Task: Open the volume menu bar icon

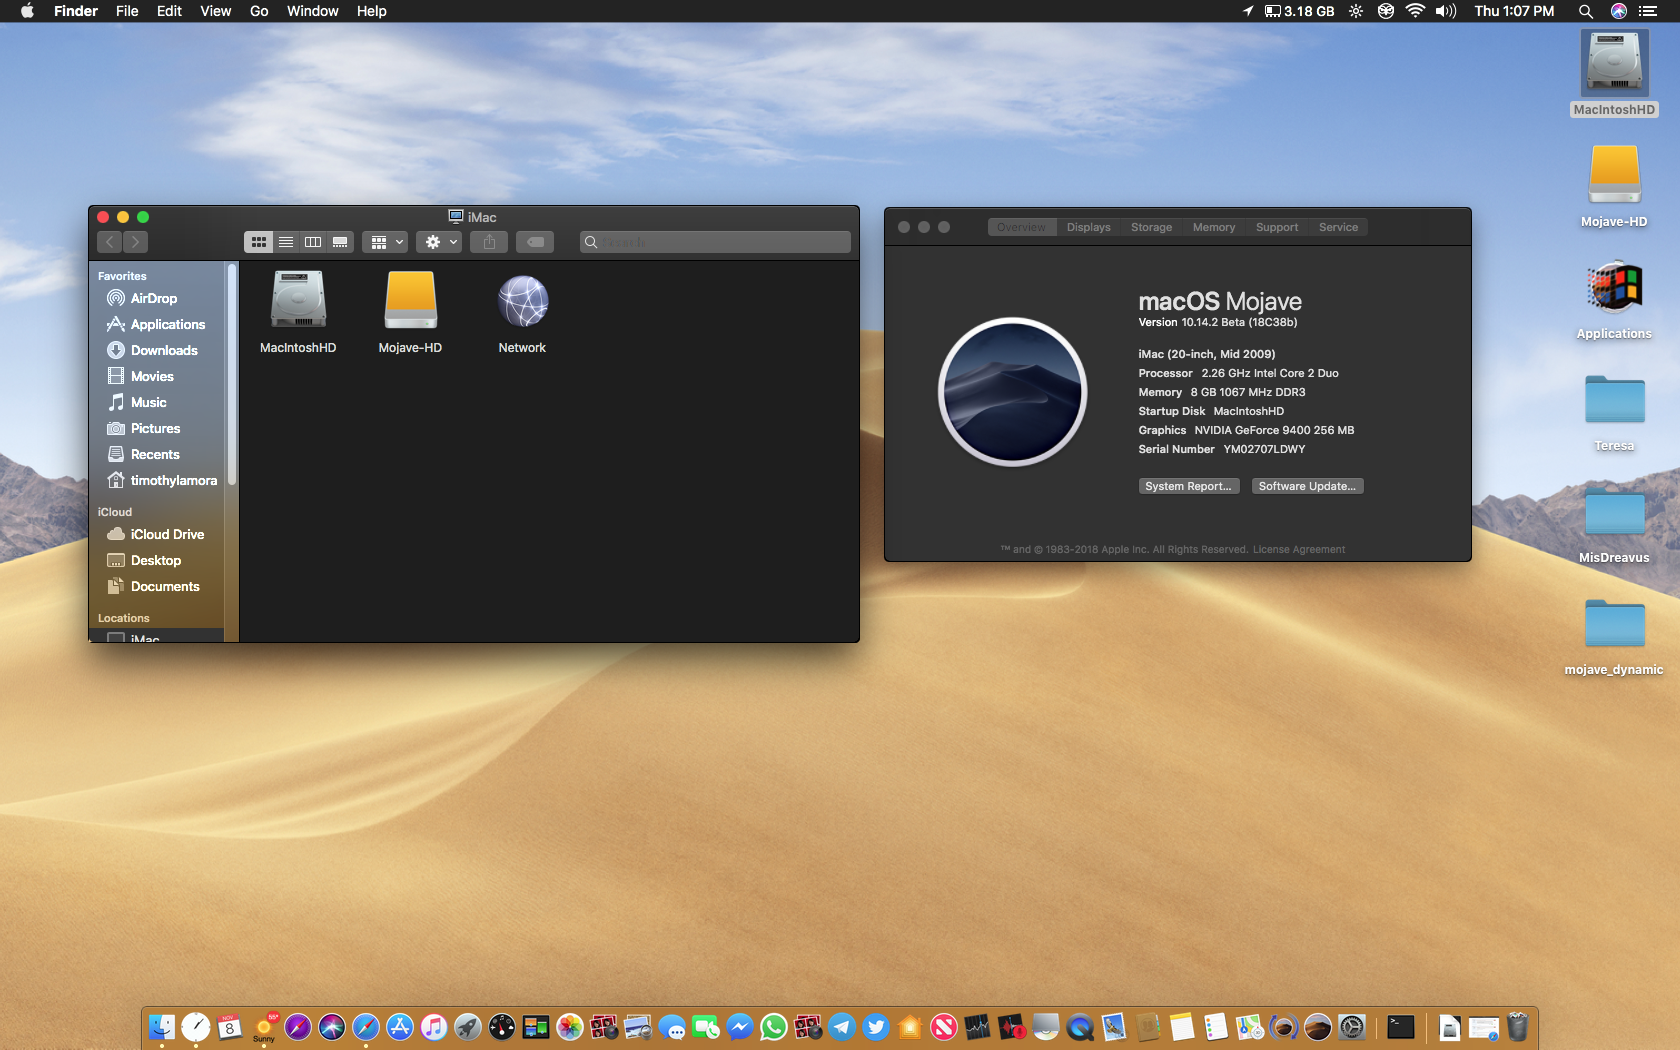Action: [x=1445, y=11]
